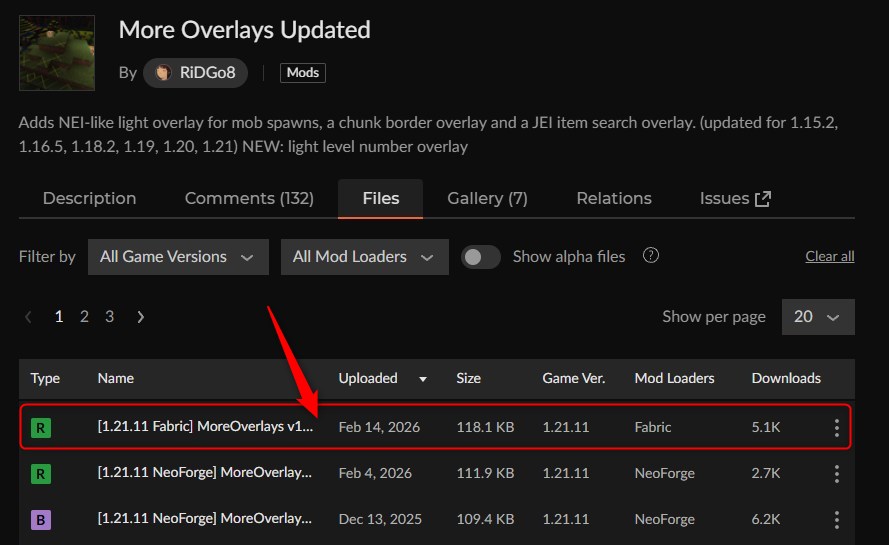Click the RiDGo8 author avatar icon
This screenshot has width=889, height=545.
[163, 73]
